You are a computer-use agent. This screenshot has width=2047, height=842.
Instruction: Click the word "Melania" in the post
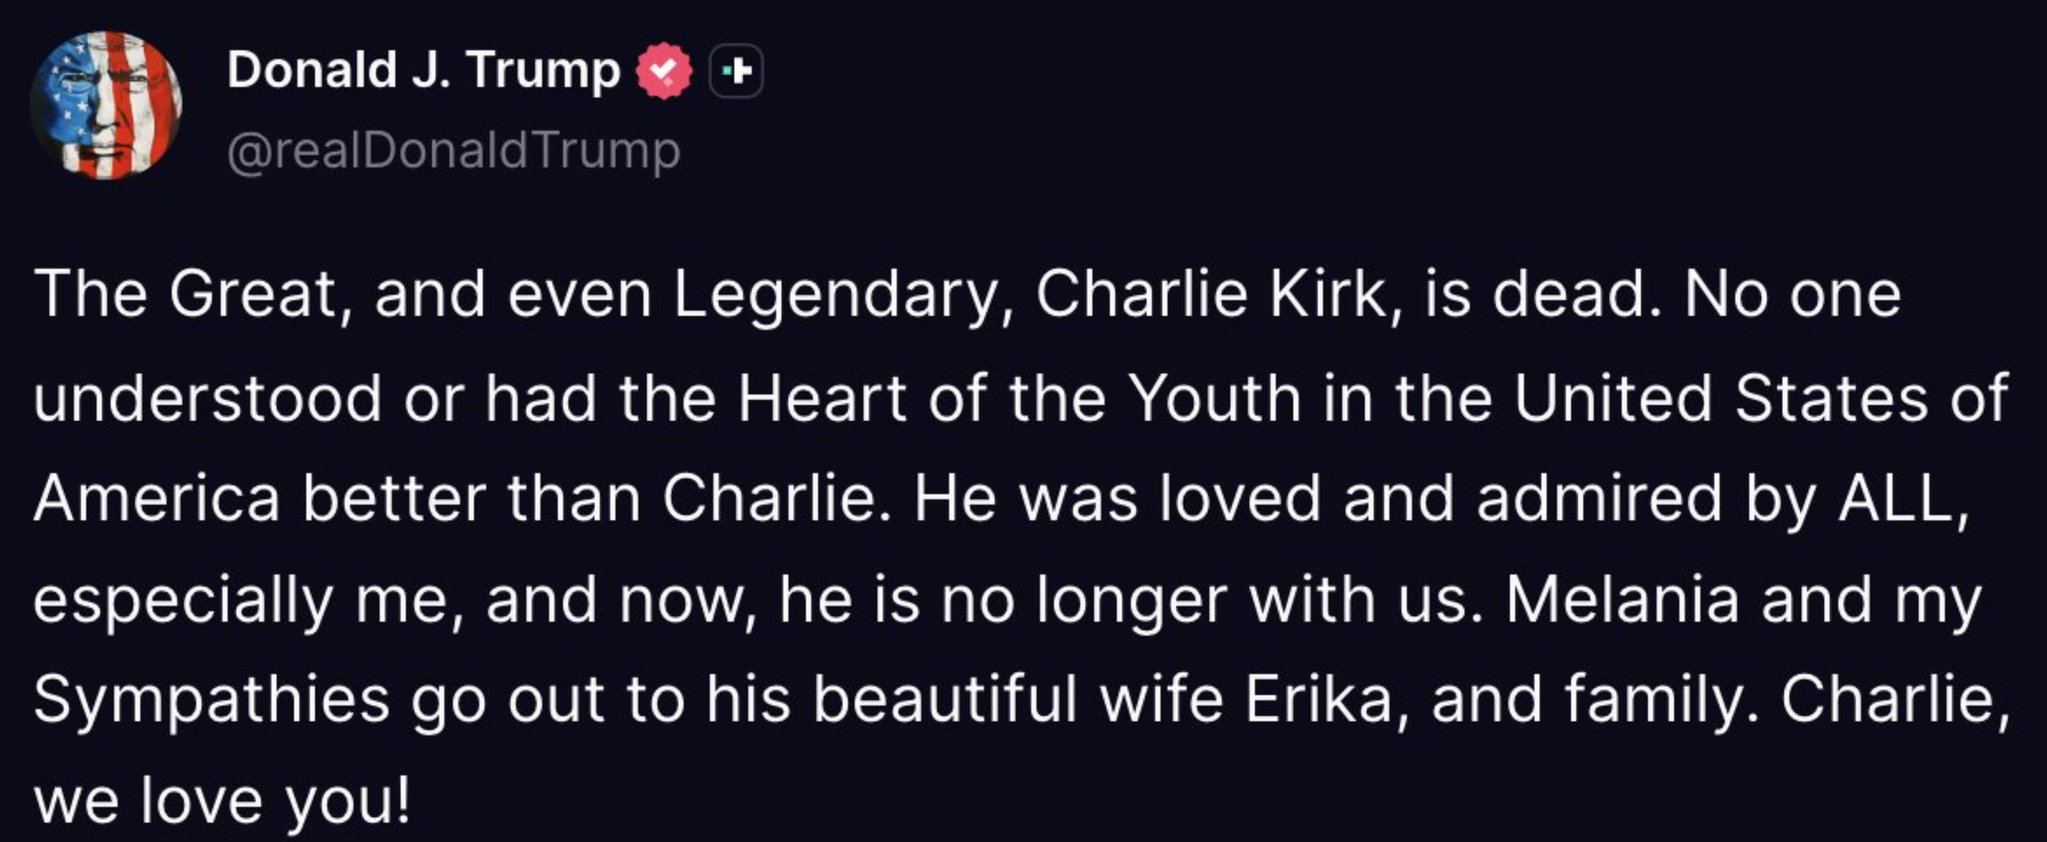[1623, 599]
